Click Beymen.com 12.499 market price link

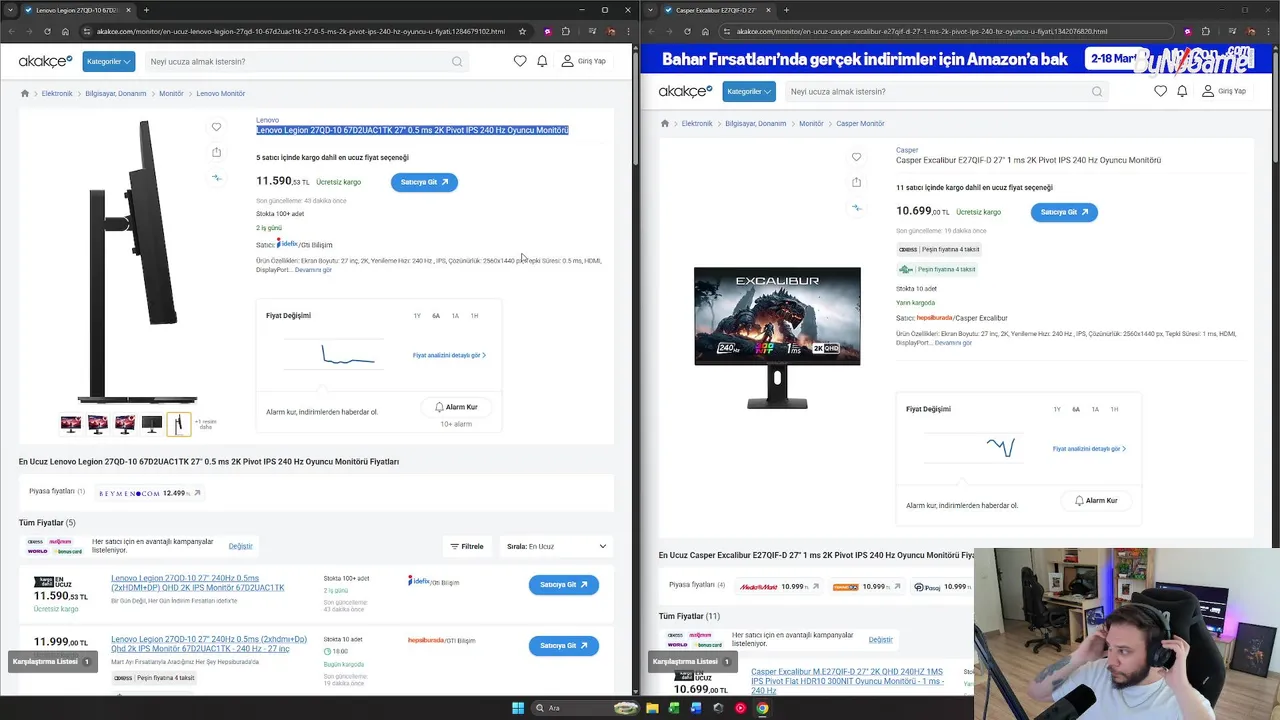(x=148, y=493)
